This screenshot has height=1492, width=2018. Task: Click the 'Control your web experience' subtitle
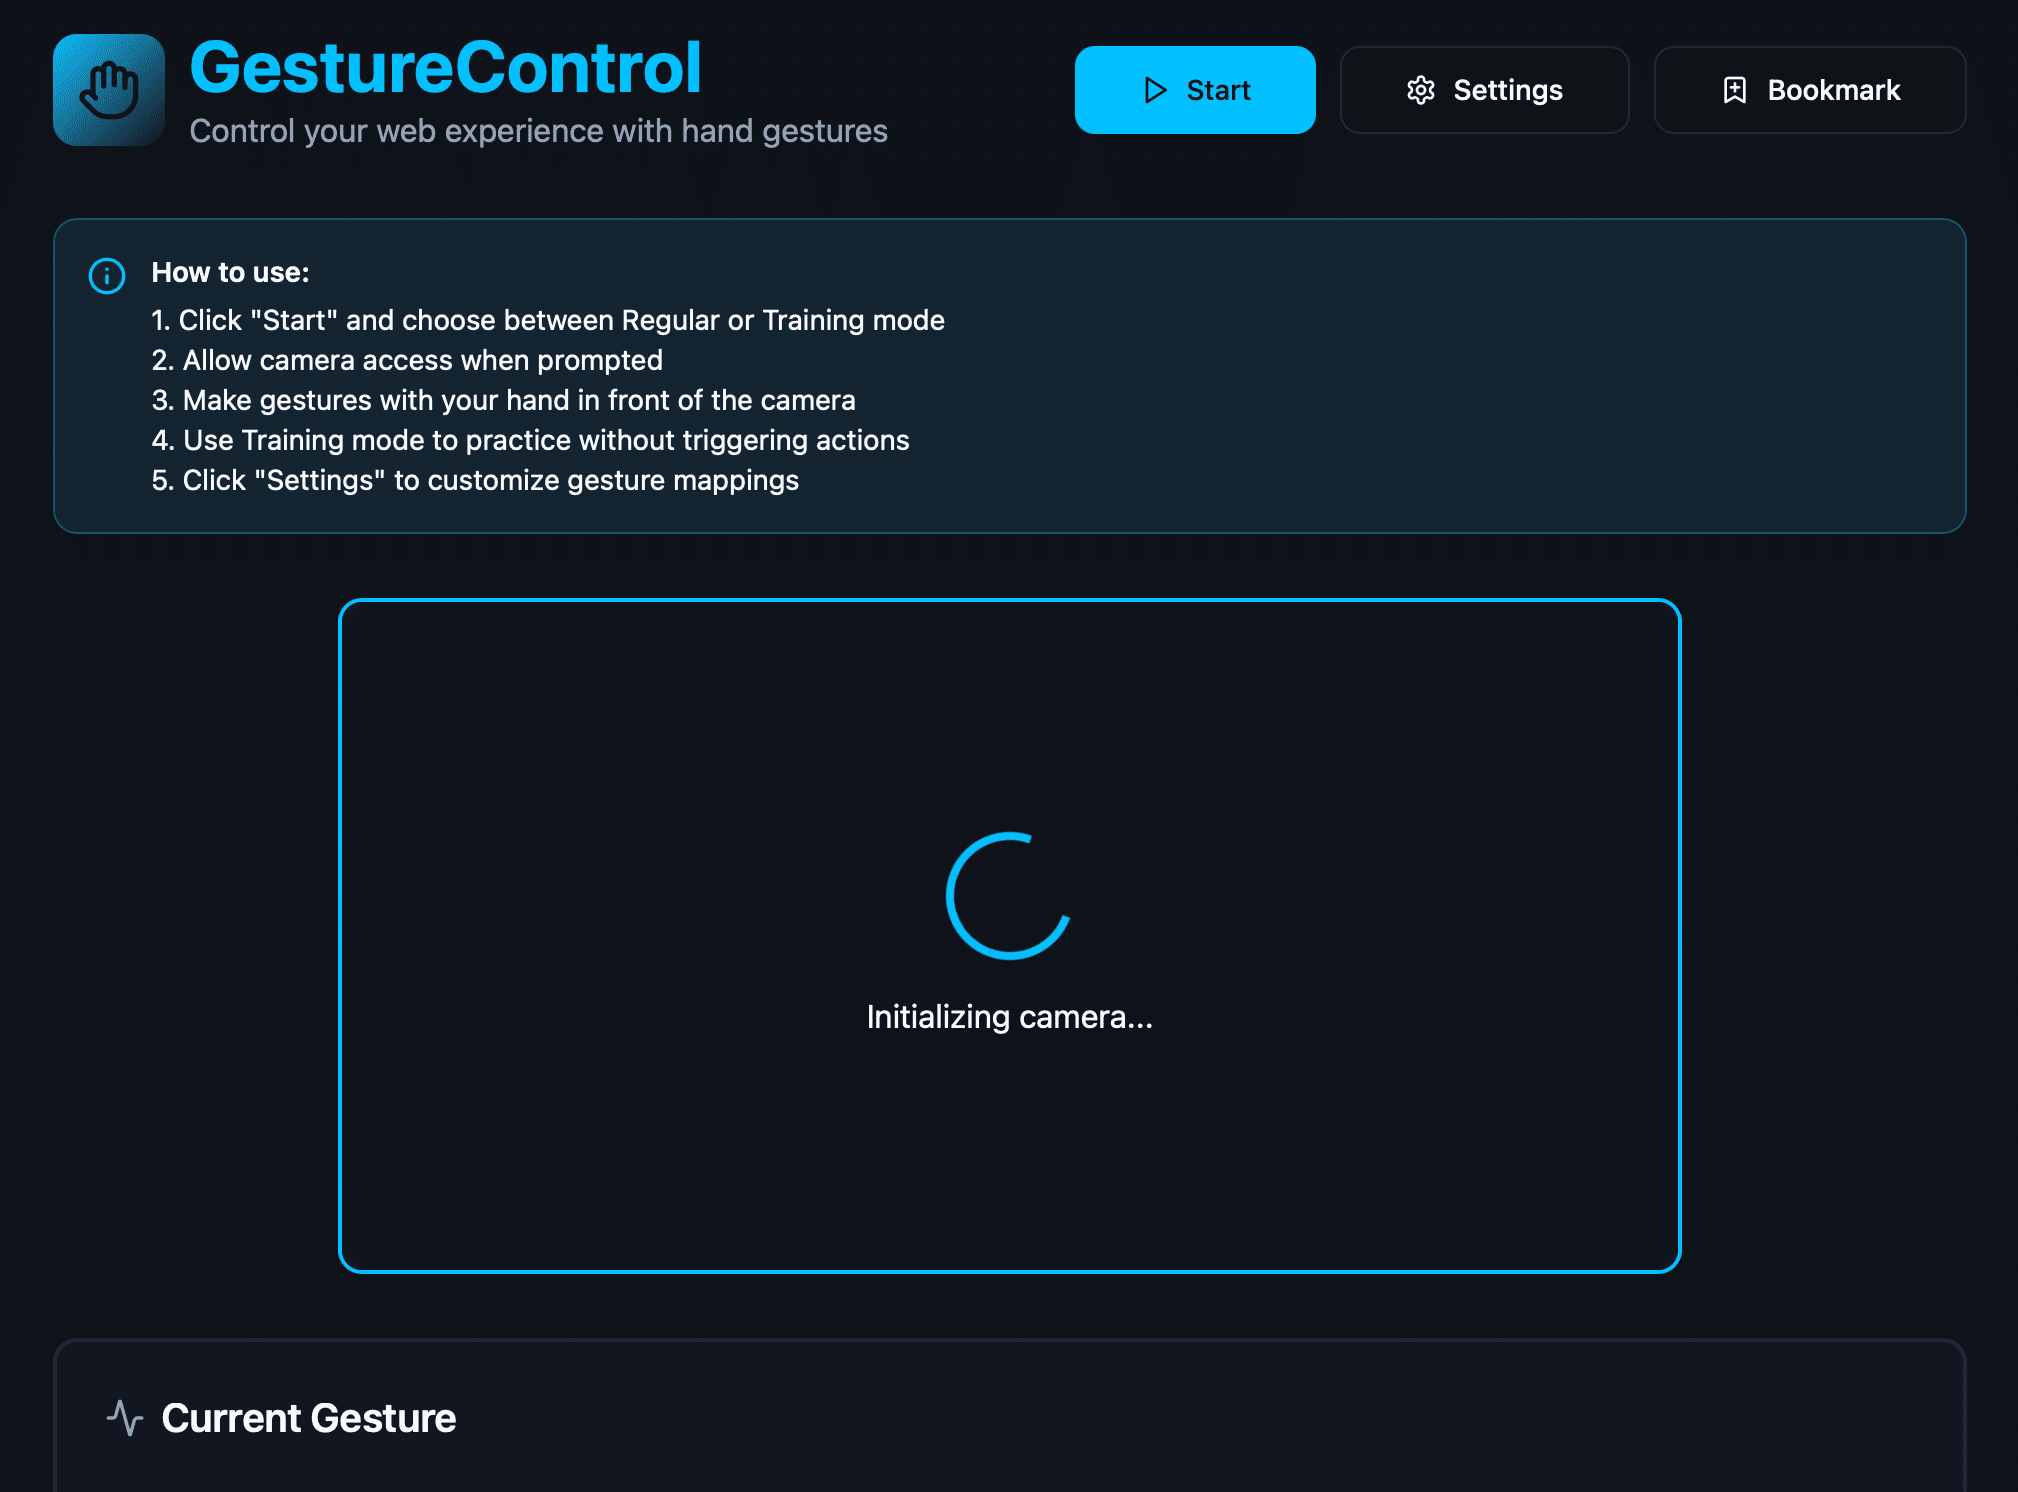538,131
